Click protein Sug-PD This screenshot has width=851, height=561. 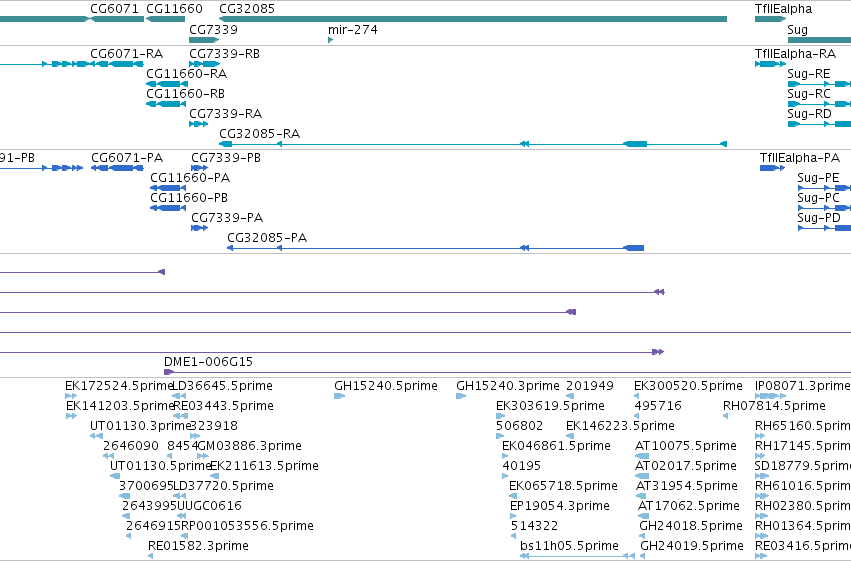point(819,218)
